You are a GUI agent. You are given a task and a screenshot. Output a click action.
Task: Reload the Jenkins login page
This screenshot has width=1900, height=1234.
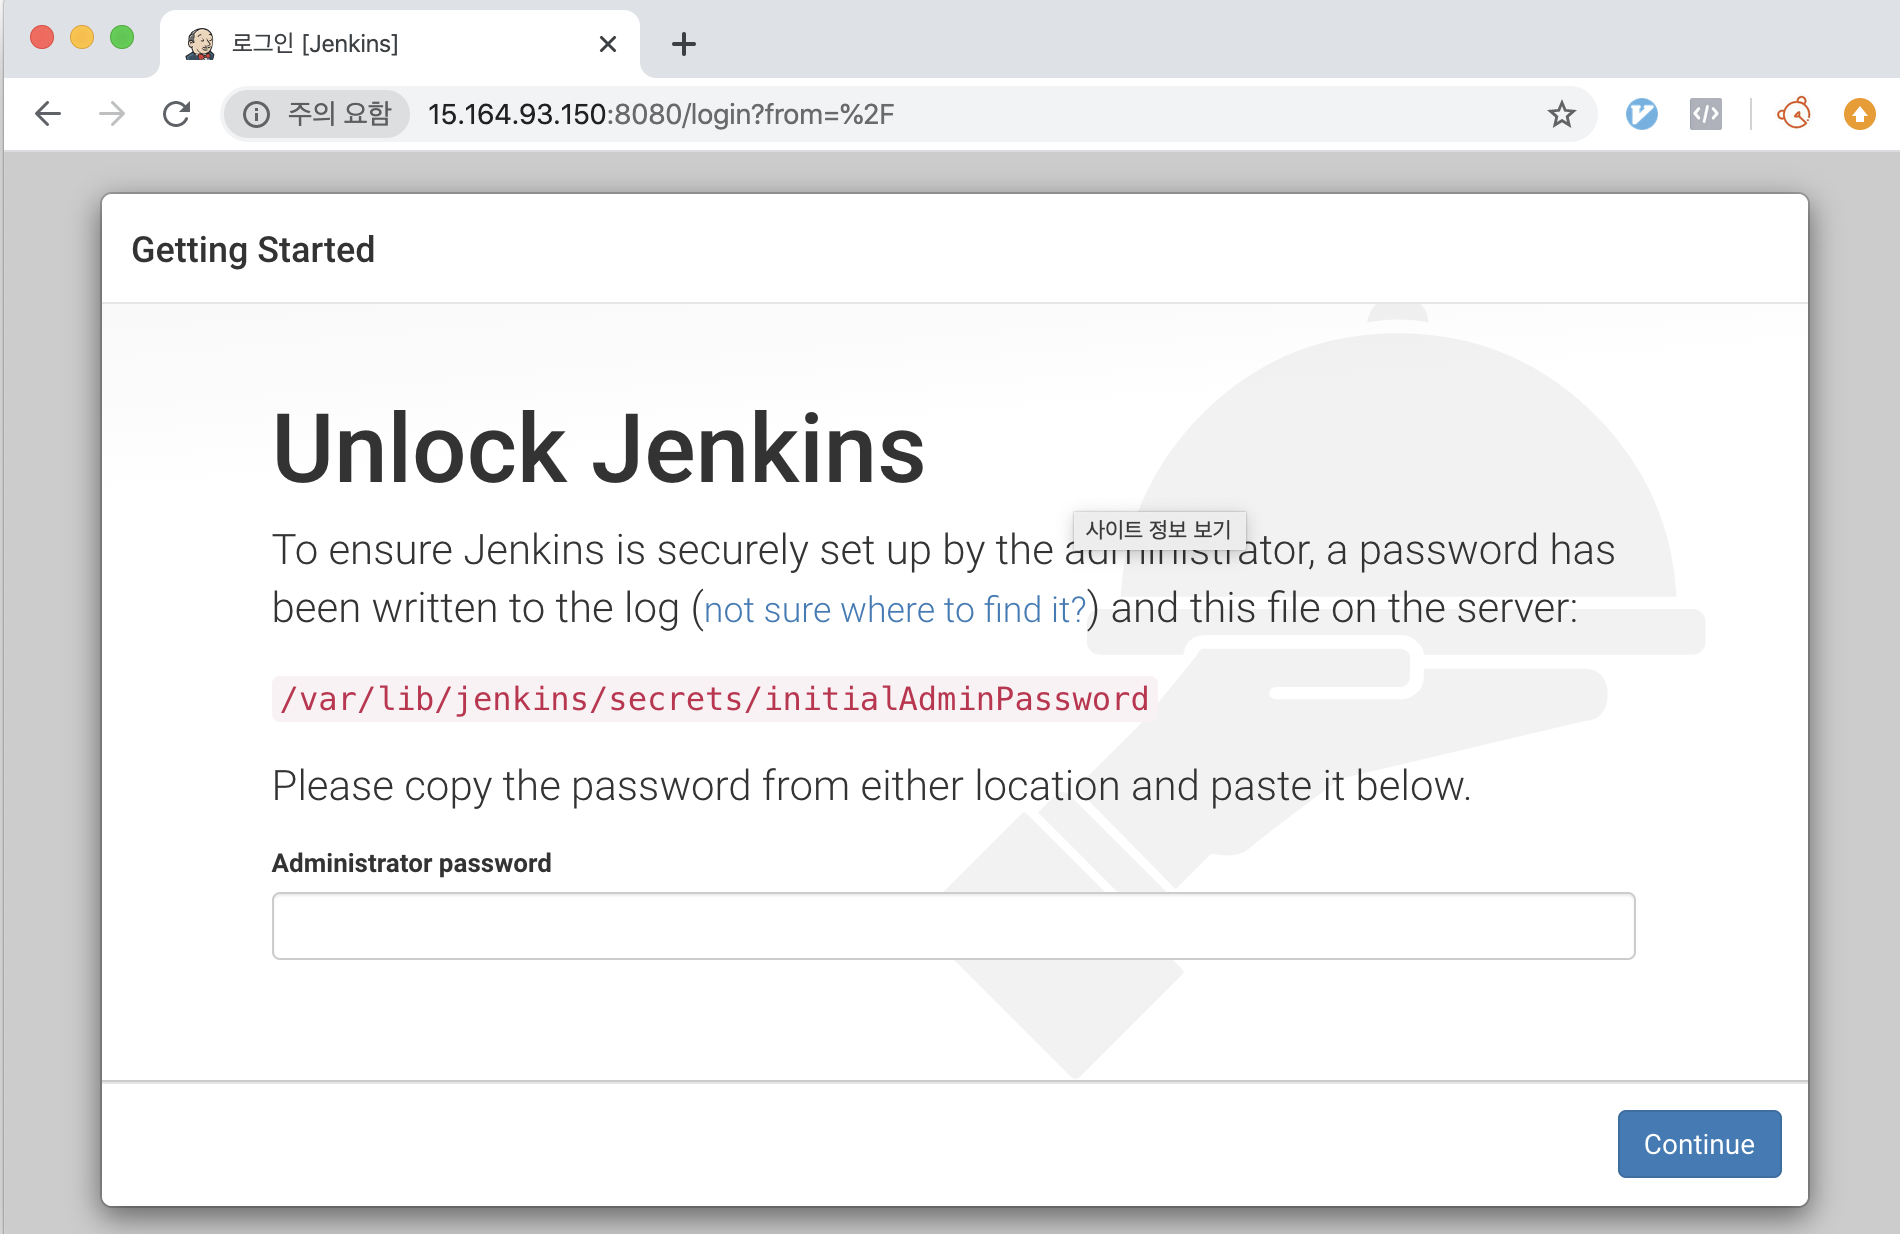pyautogui.click(x=176, y=114)
